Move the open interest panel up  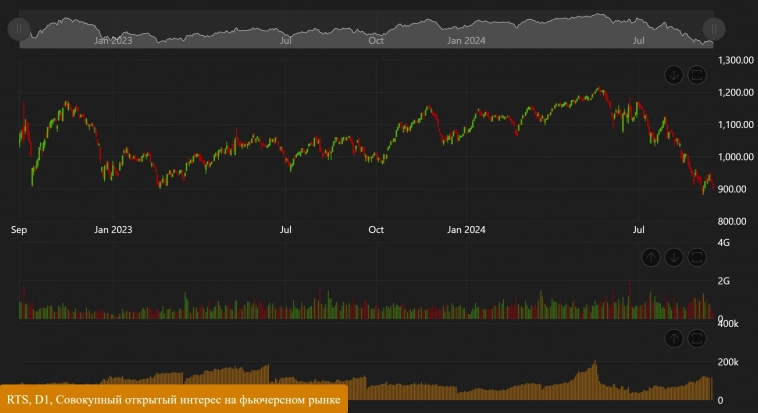click(x=674, y=338)
